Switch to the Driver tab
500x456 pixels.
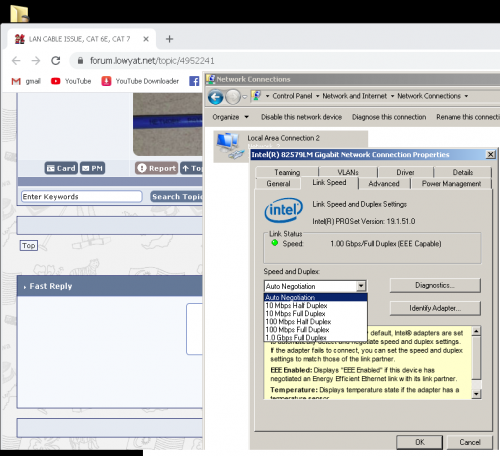pos(405,172)
